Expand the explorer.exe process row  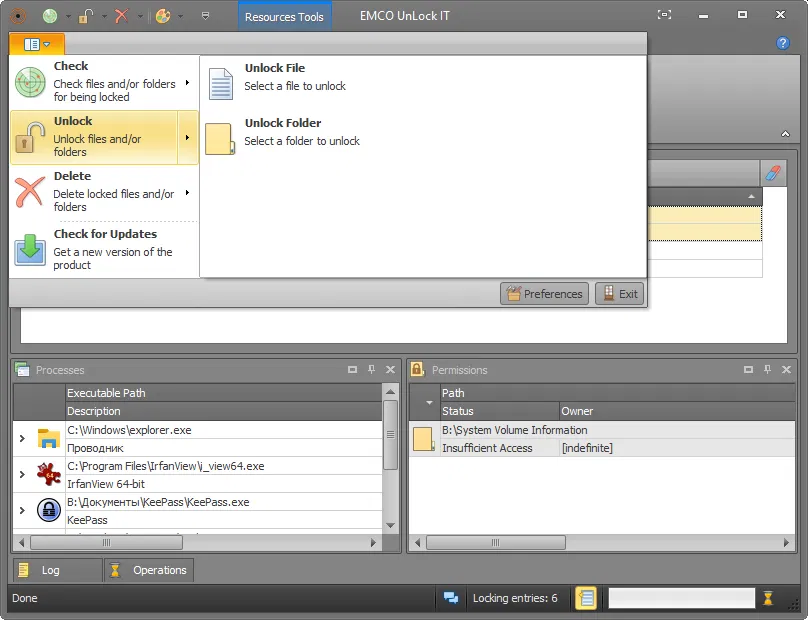pyautogui.click(x=22, y=439)
